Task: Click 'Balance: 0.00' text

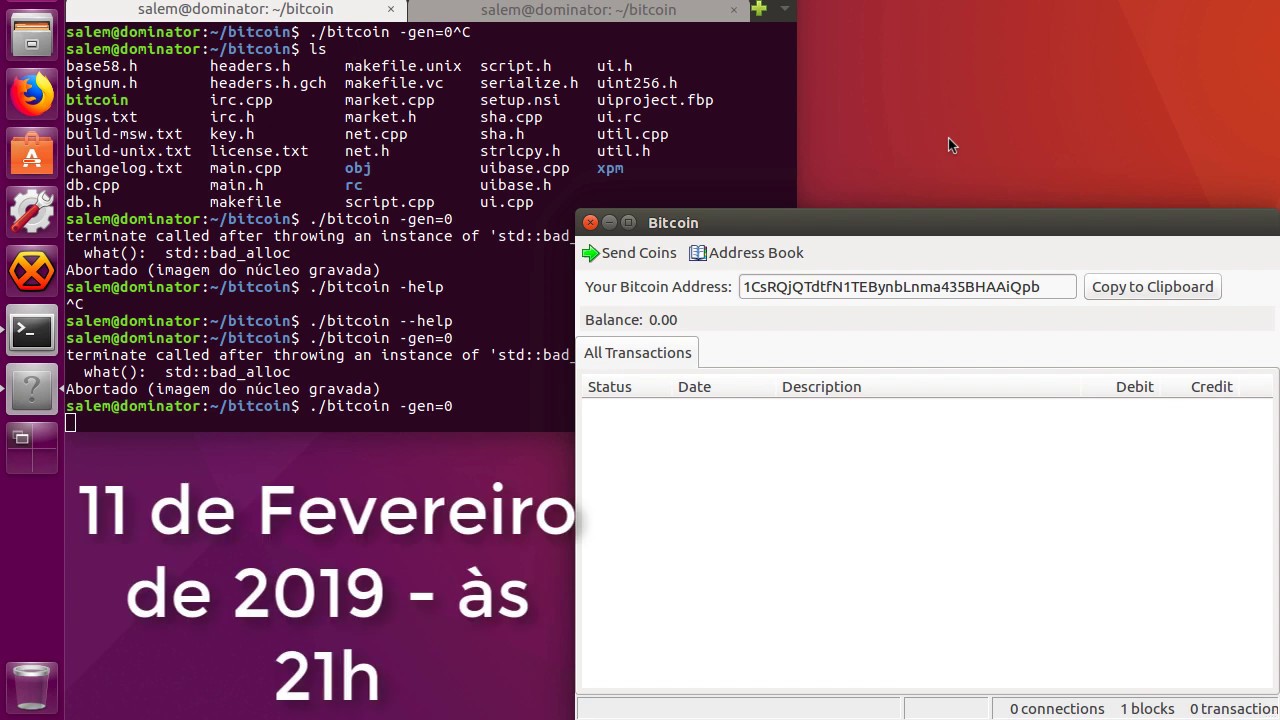Action: click(x=631, y=320)
